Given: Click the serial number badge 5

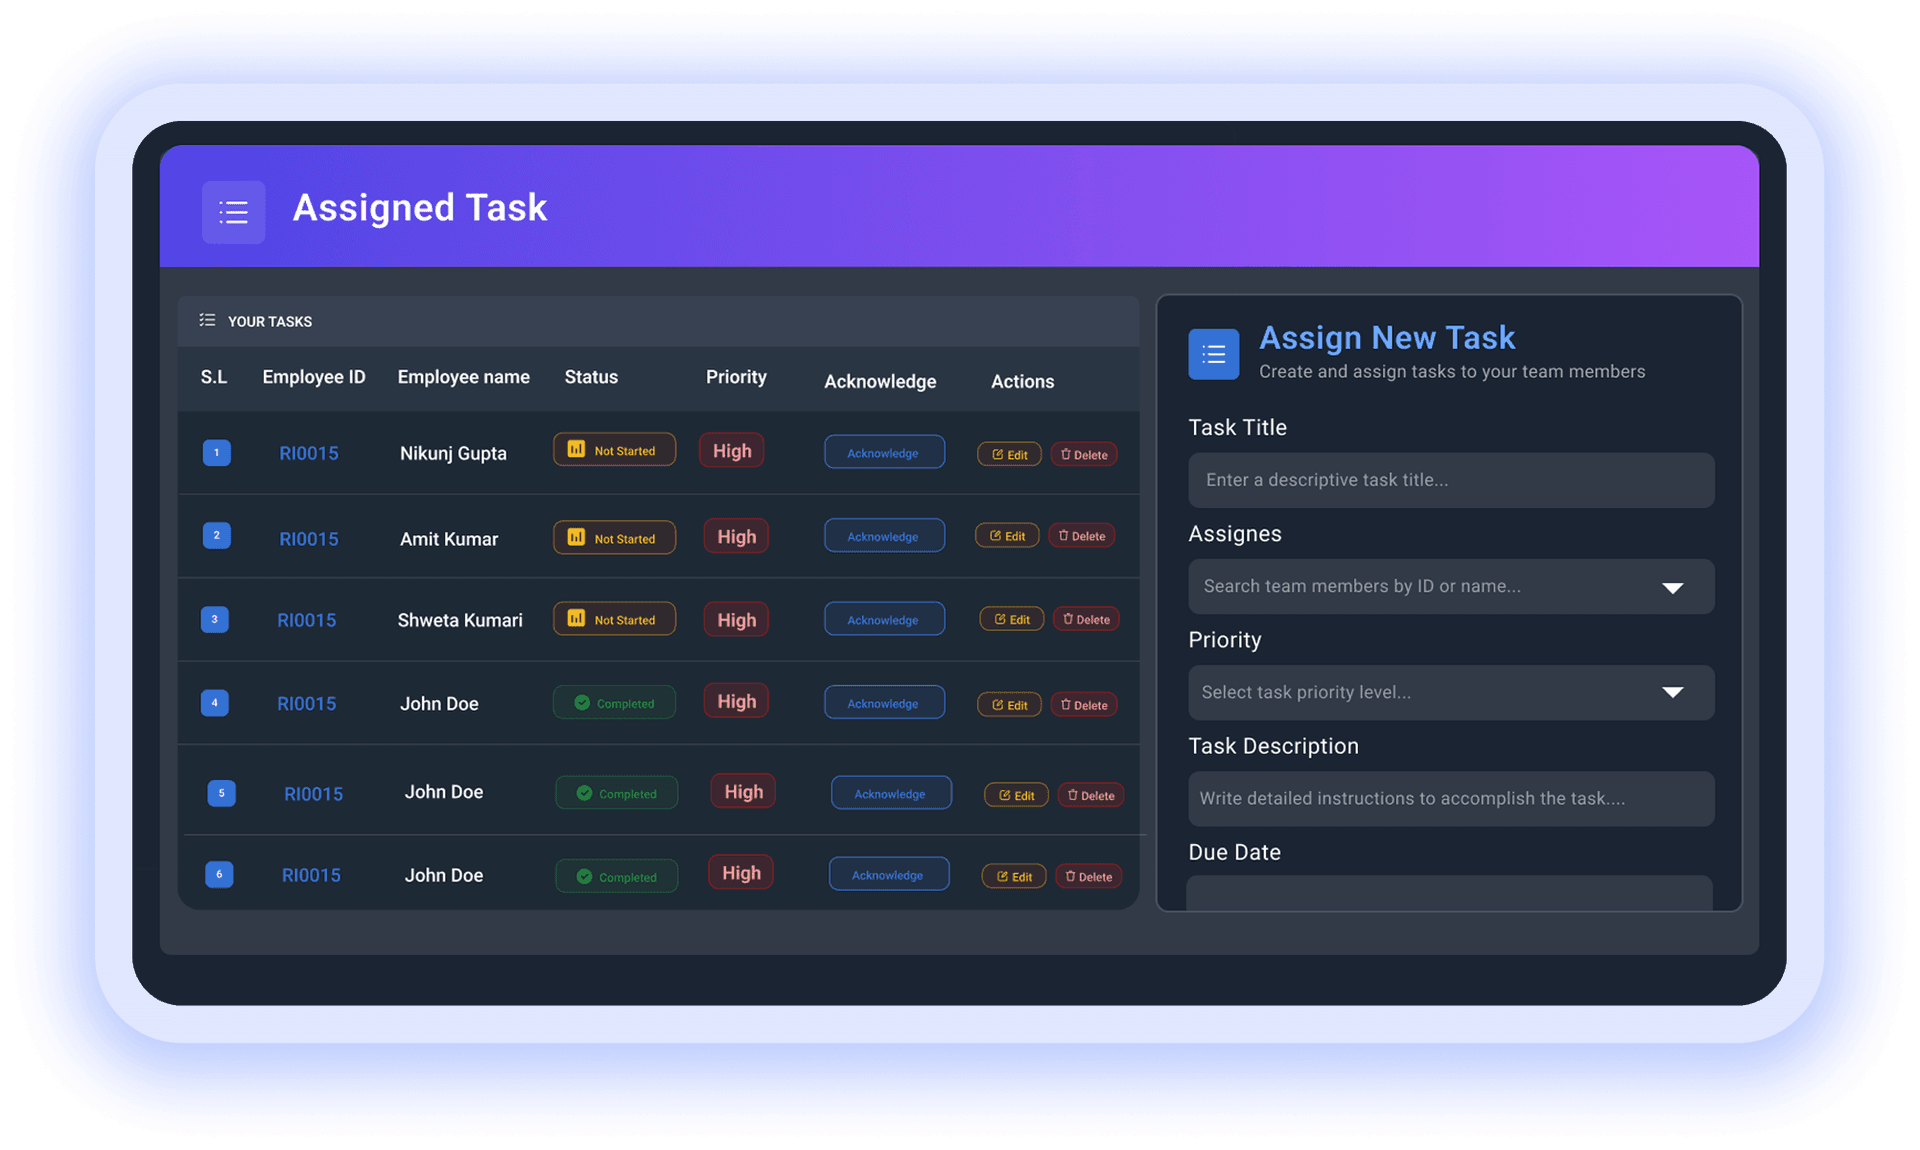Looking at the screenshot, I should [x=221, y=792].
